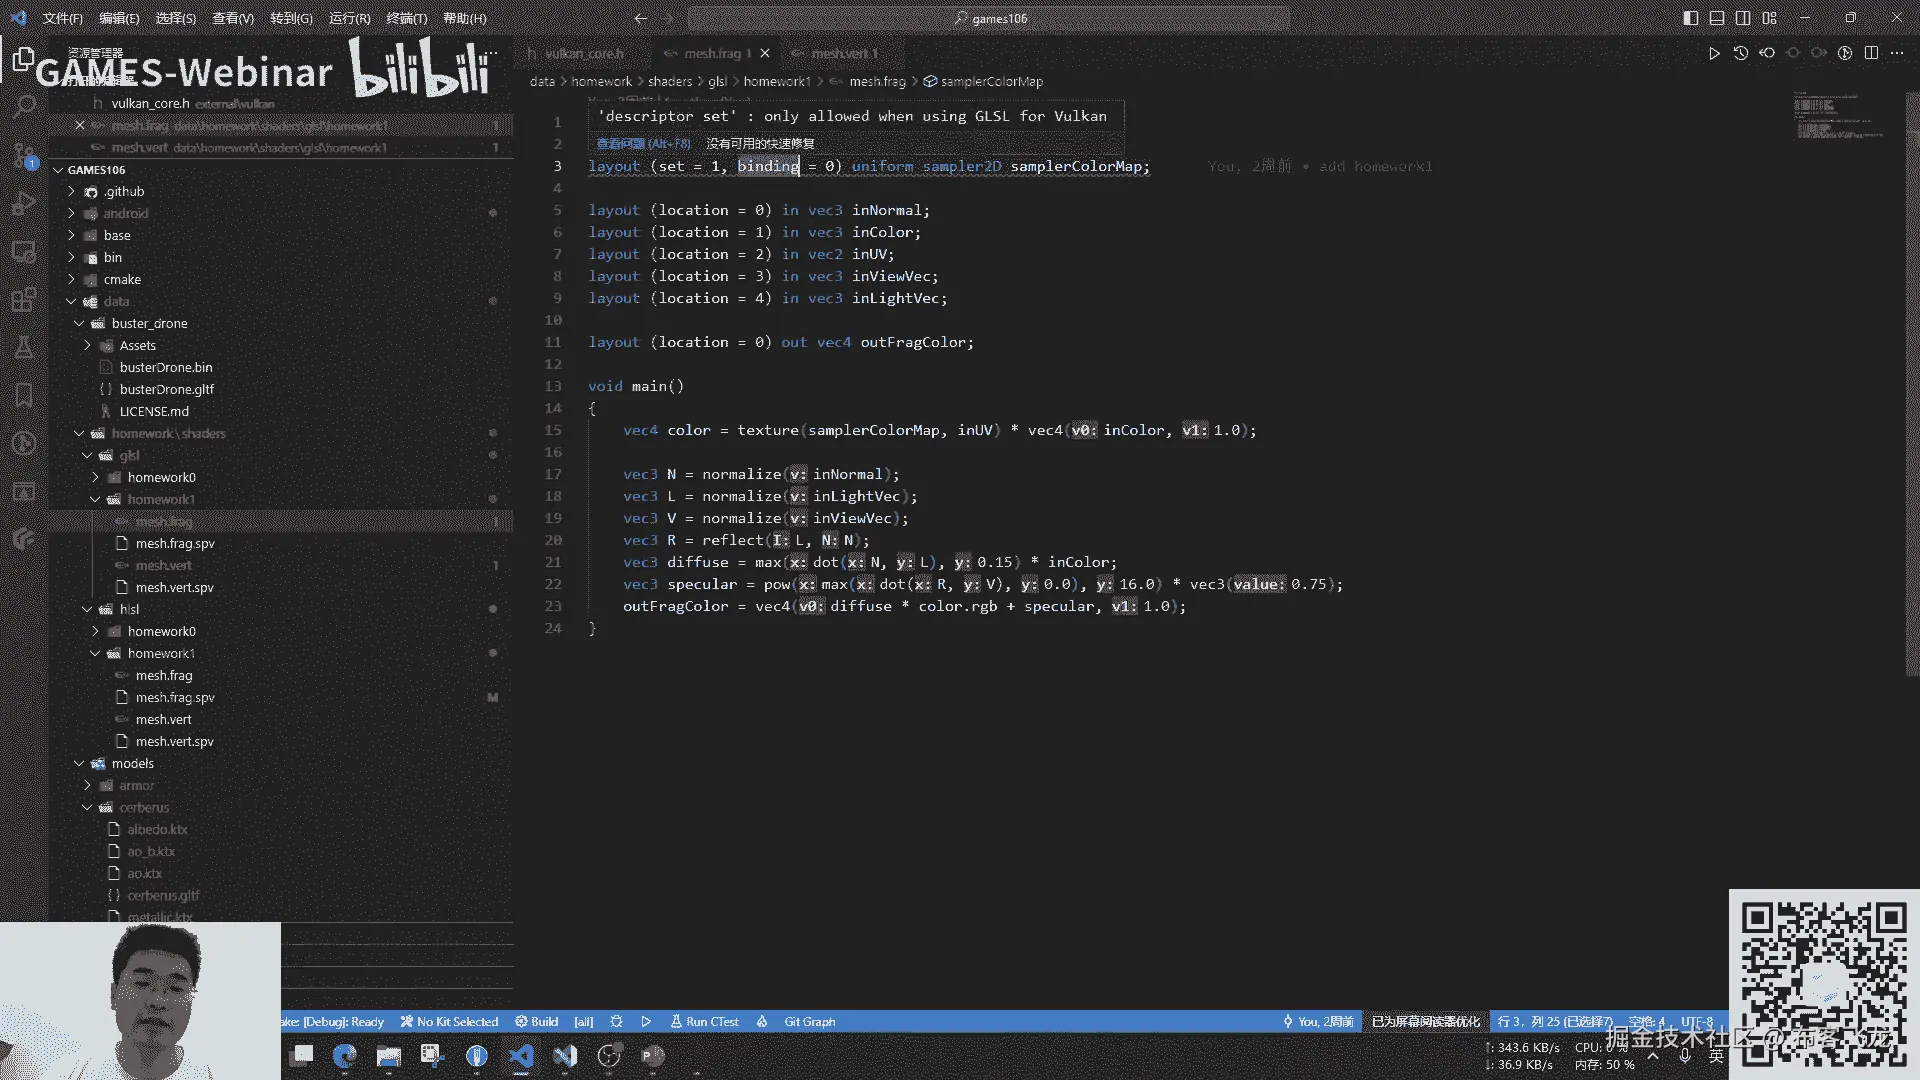1920x1080 pixels.
Task: Toggle the bottom panel layout button
Action: pos(1717,18)
